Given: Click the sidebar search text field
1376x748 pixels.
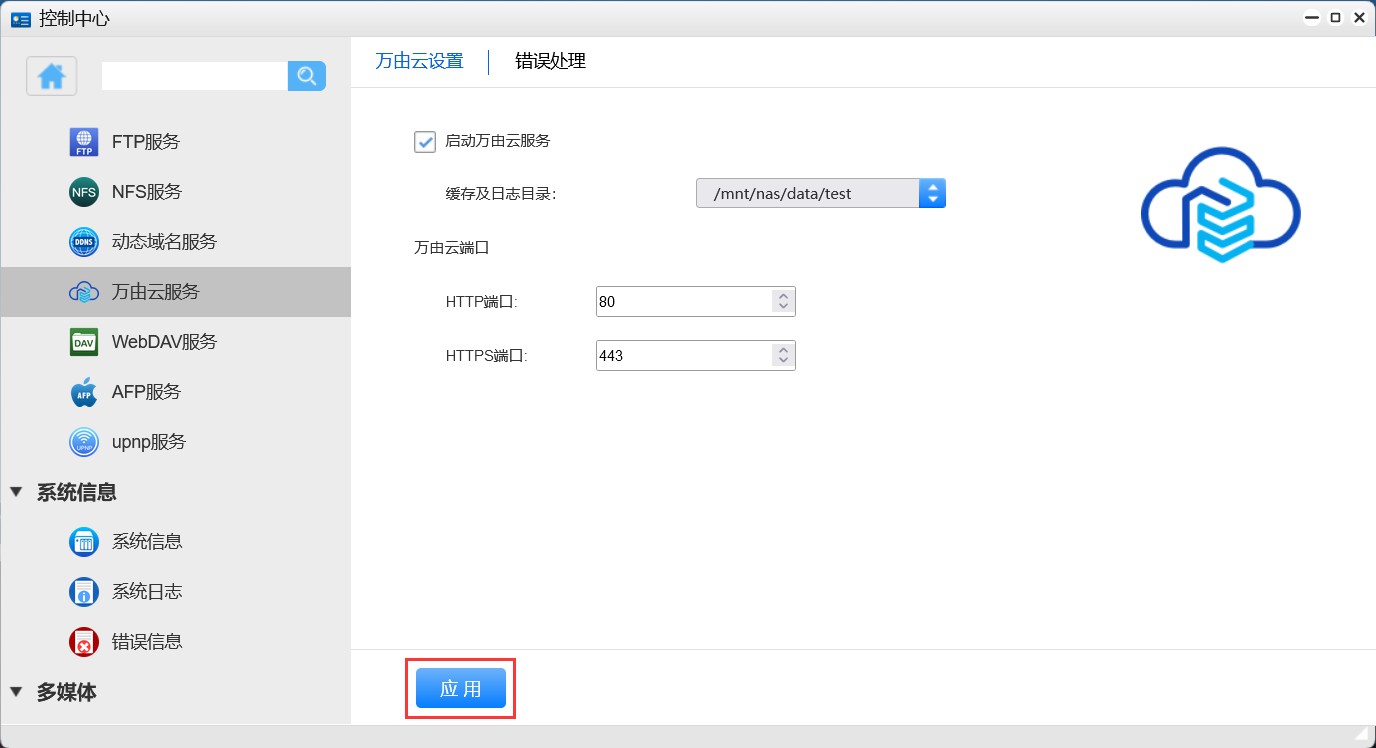Looking at the screenshot, I should (x=194, y=76).
